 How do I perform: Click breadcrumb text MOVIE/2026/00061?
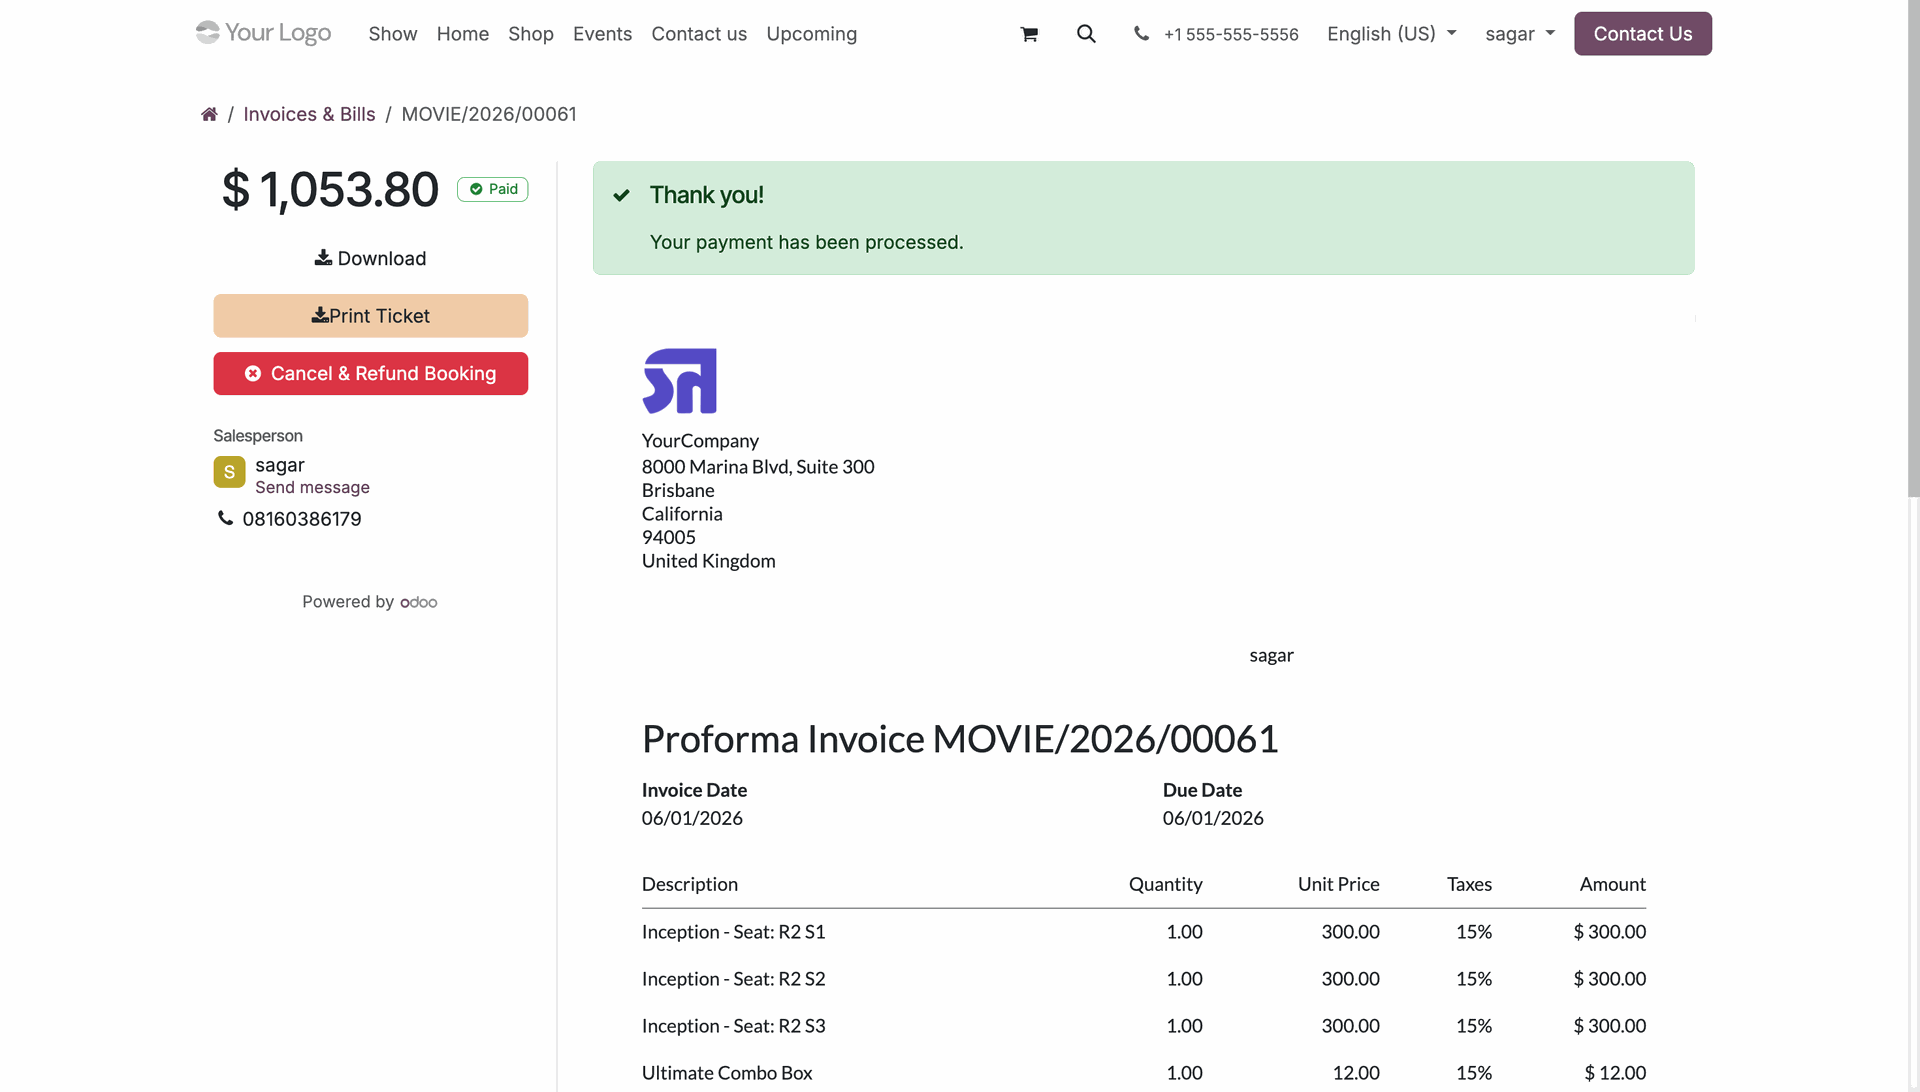tap(489, 114)
